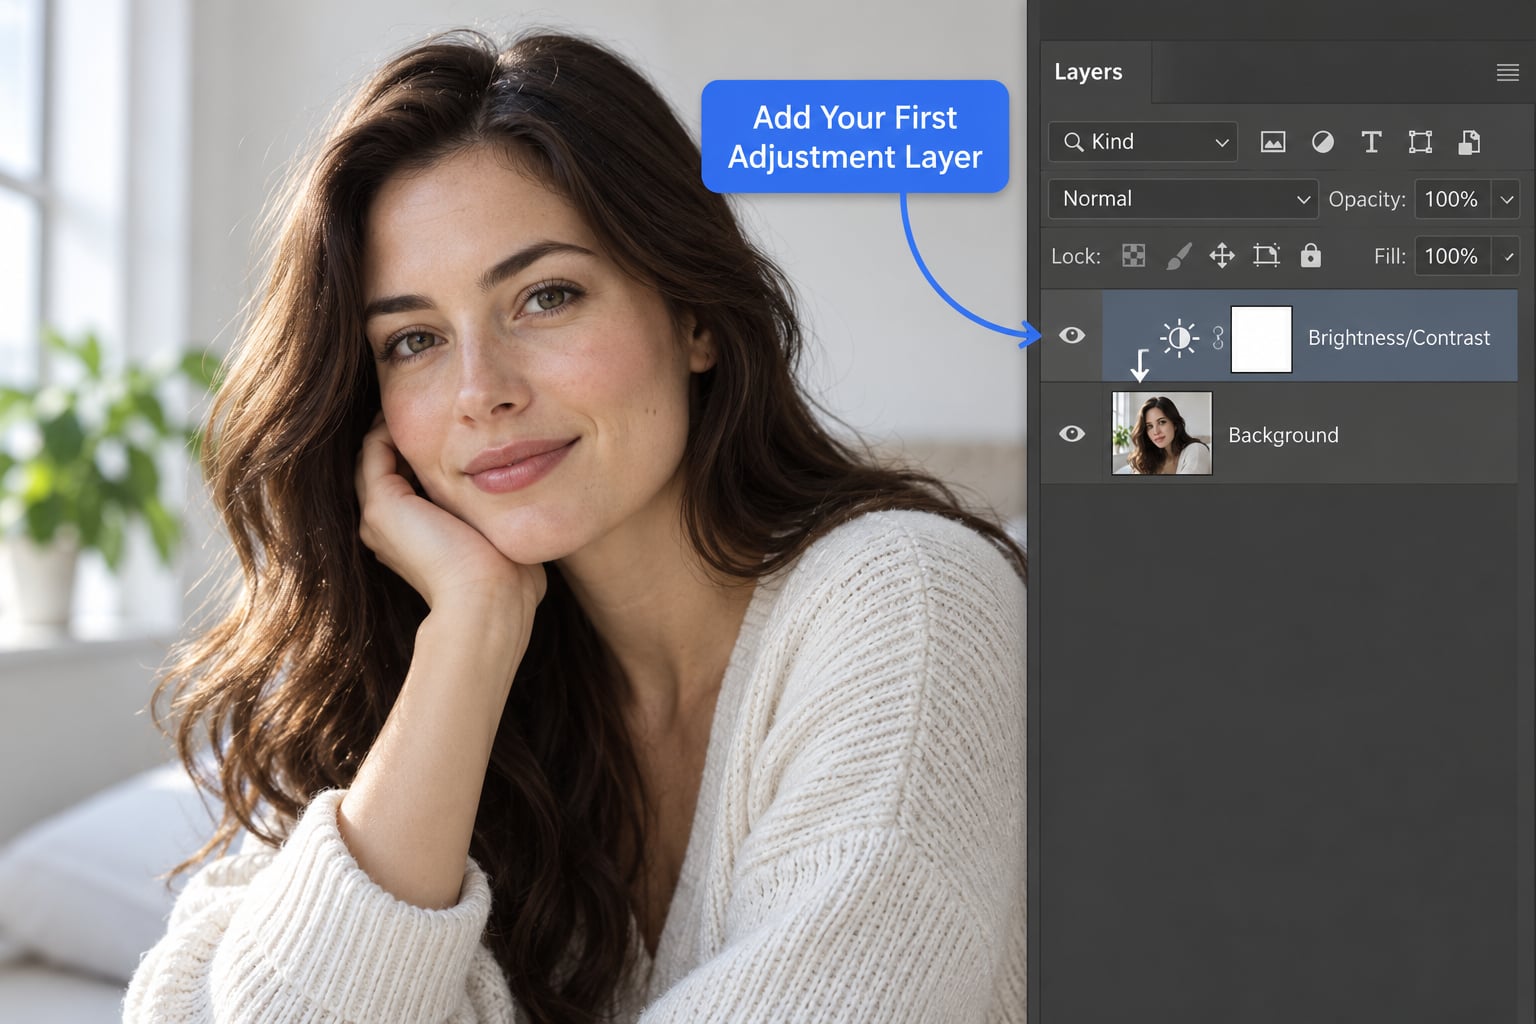The height and width of the screenshot is (1024, 1536).
Task: Click the Opacity 100% value field
Action: click(1452, 199)
